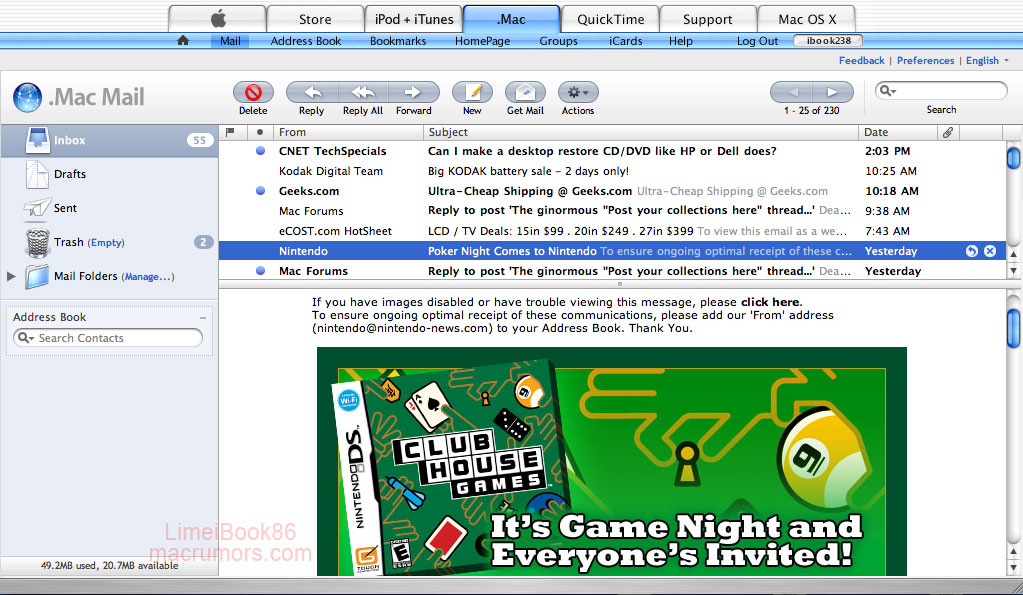Click delete X on selected Nintendo row

pyautogui.click(x=990, y=251)
